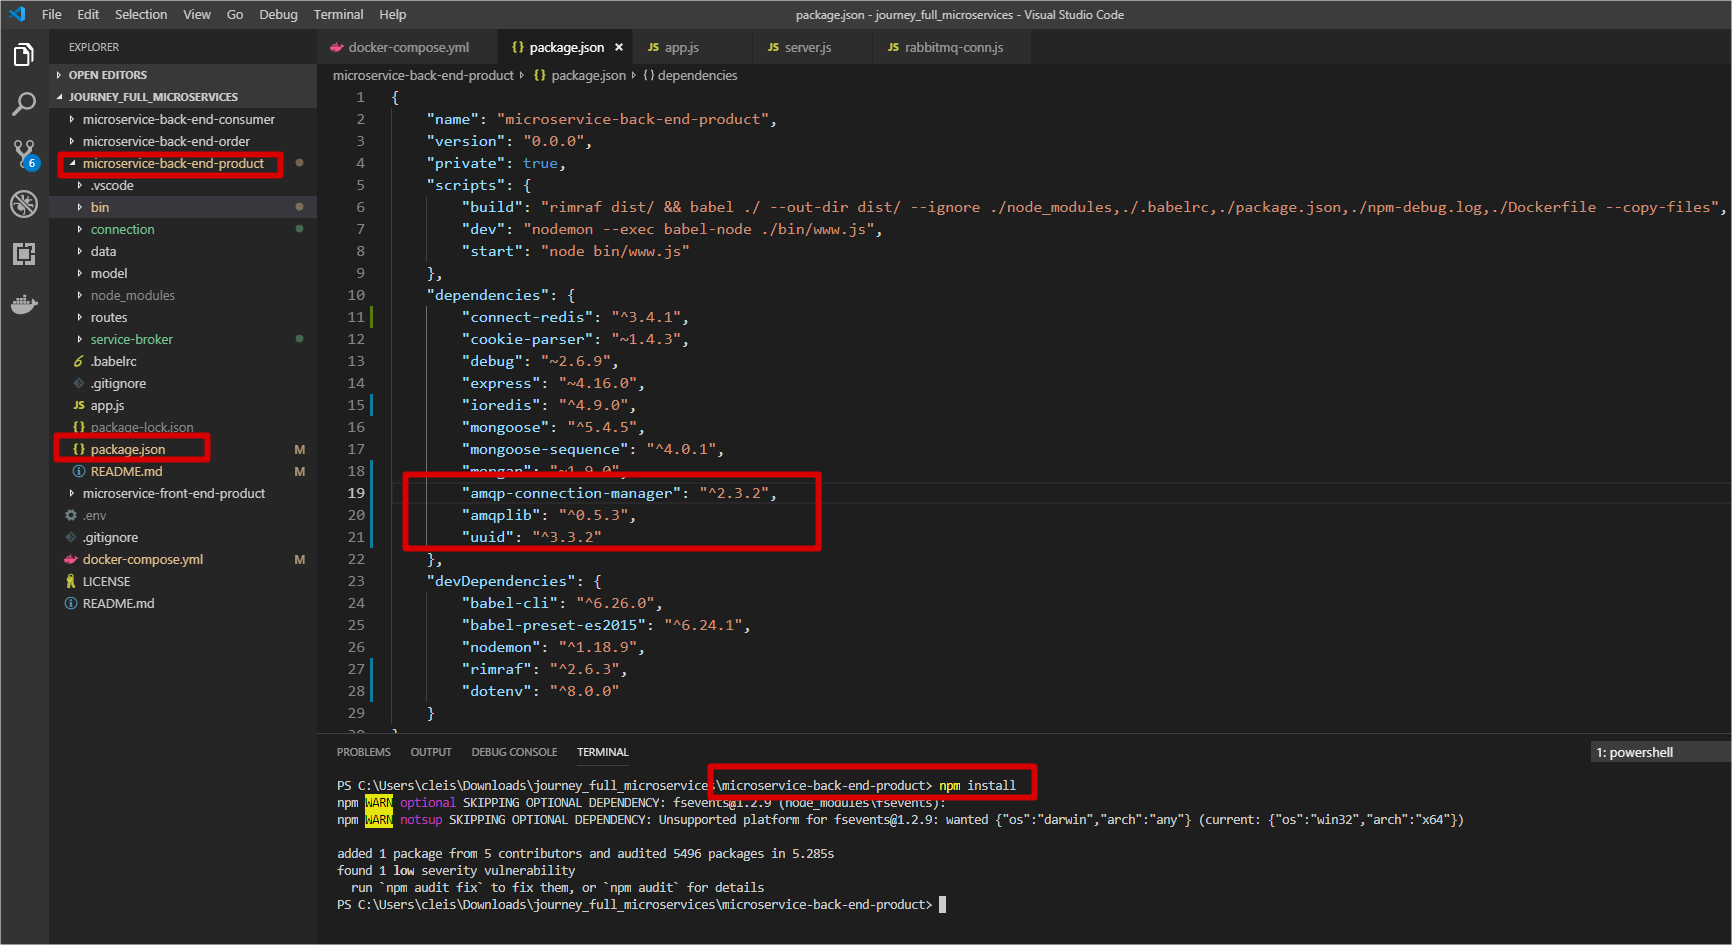Screen dimensions: 1732x945
Task: Open the Explorer view
Action: 24,54
